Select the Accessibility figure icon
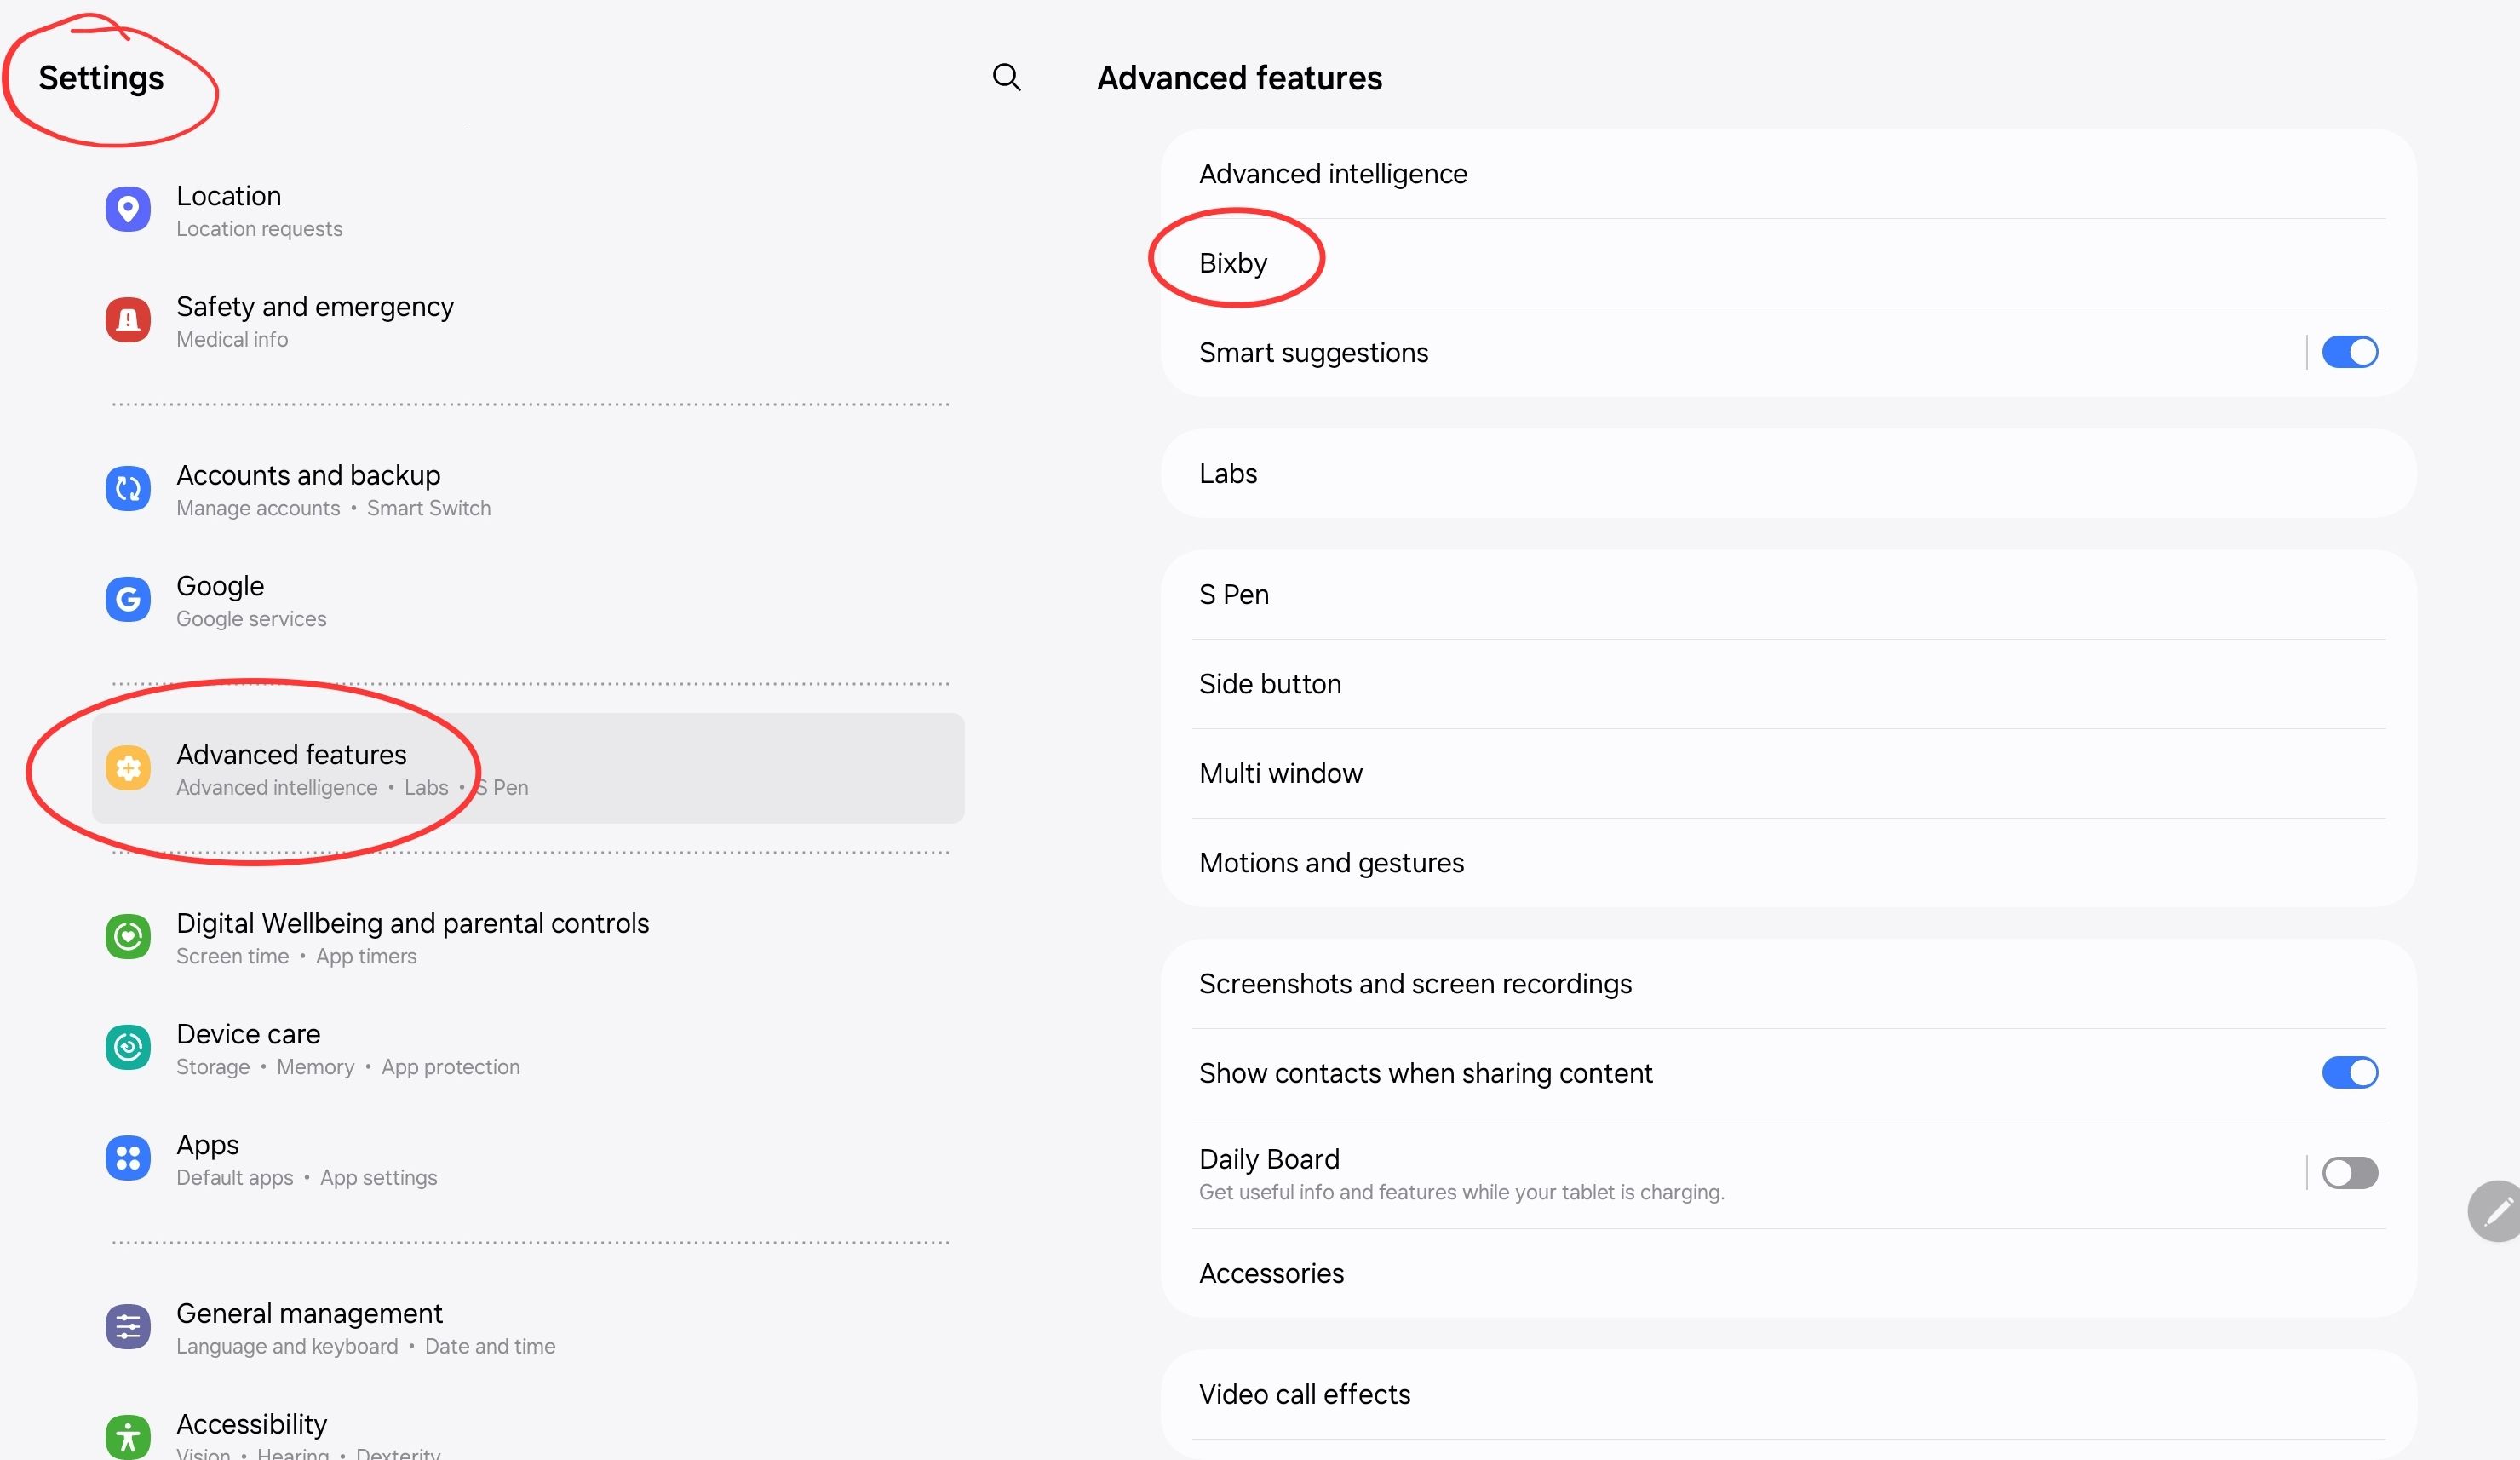2520x1460 pixels. (x=128, y=1437)
